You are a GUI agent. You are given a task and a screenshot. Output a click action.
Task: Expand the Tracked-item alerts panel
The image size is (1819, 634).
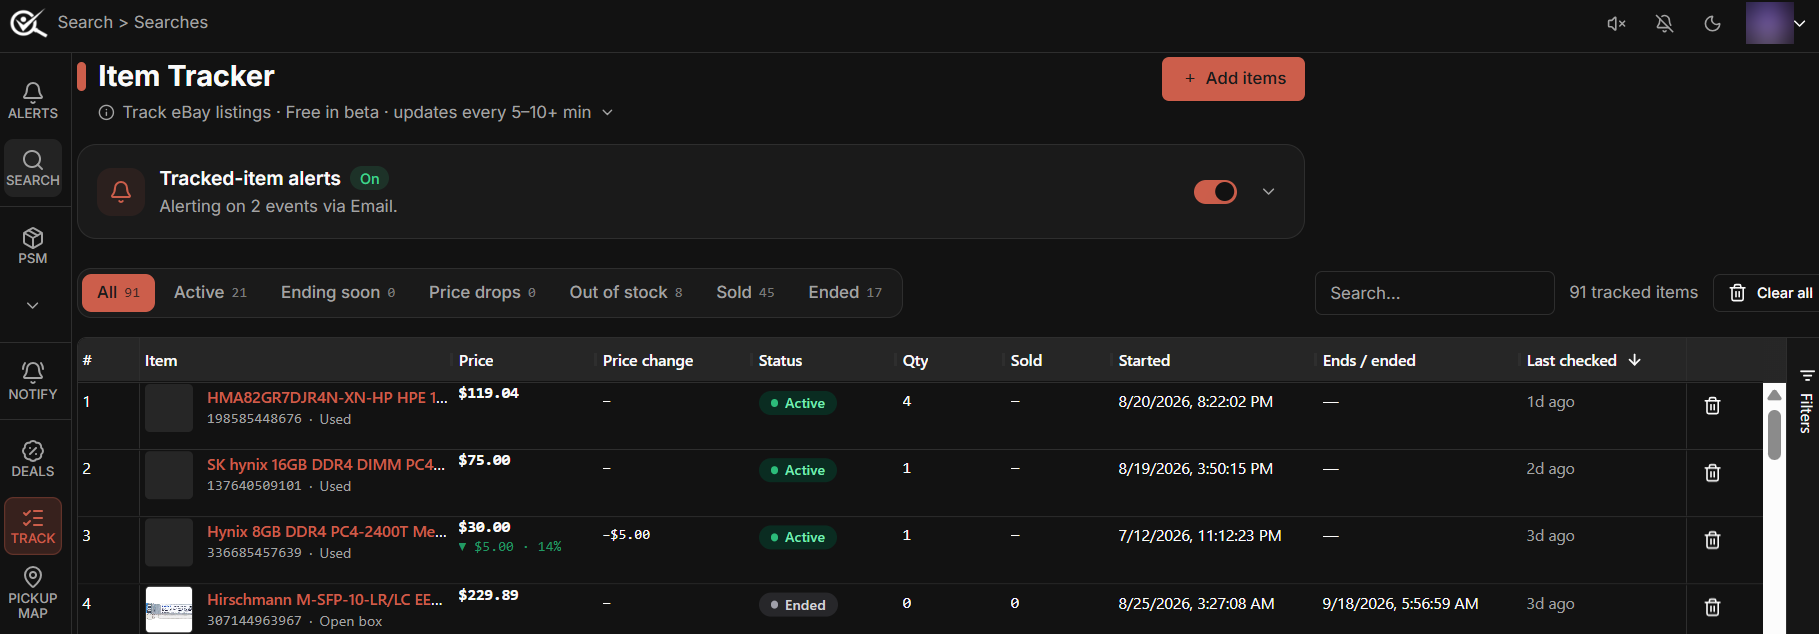(x=1268, y=192)
